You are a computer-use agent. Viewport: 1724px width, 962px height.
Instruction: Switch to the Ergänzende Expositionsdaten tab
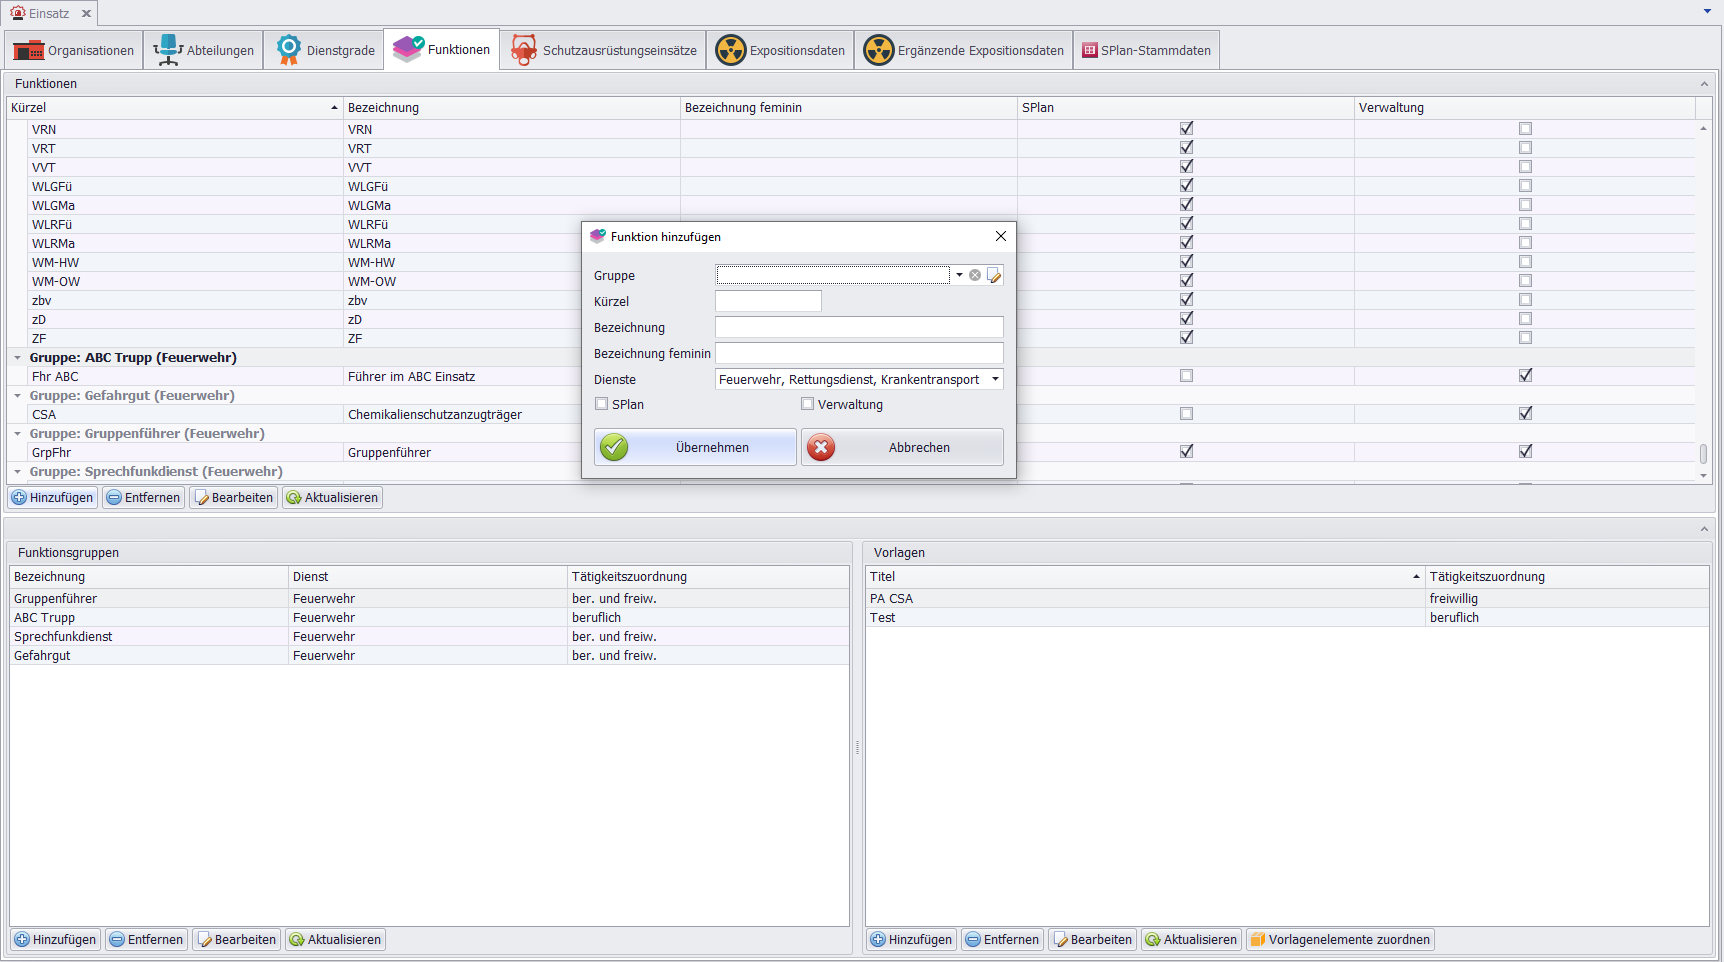click(964, 50)
